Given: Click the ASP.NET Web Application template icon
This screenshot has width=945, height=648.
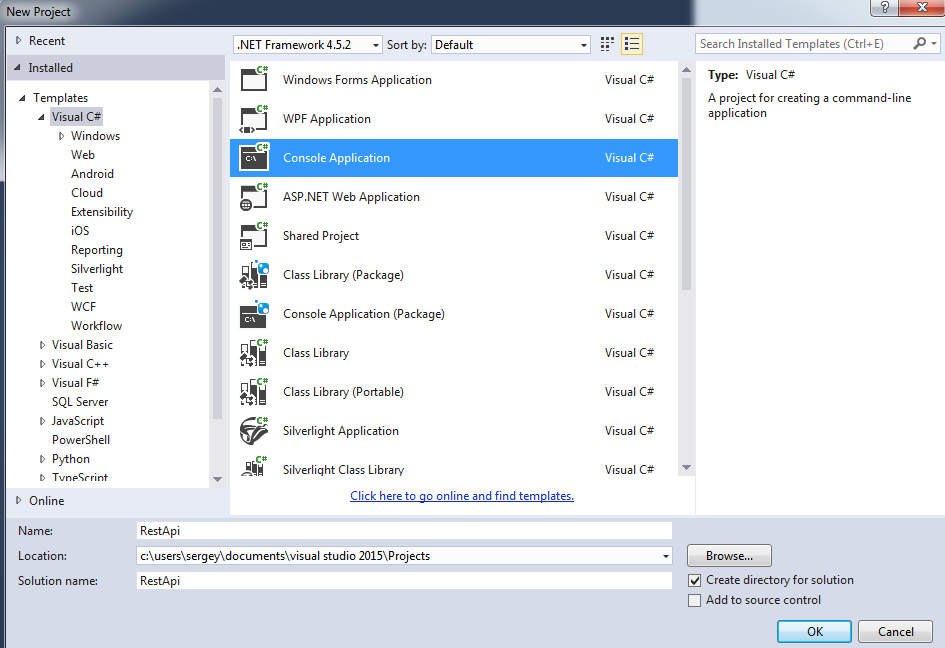Looking at the screenshot, I should coord(254,197).
